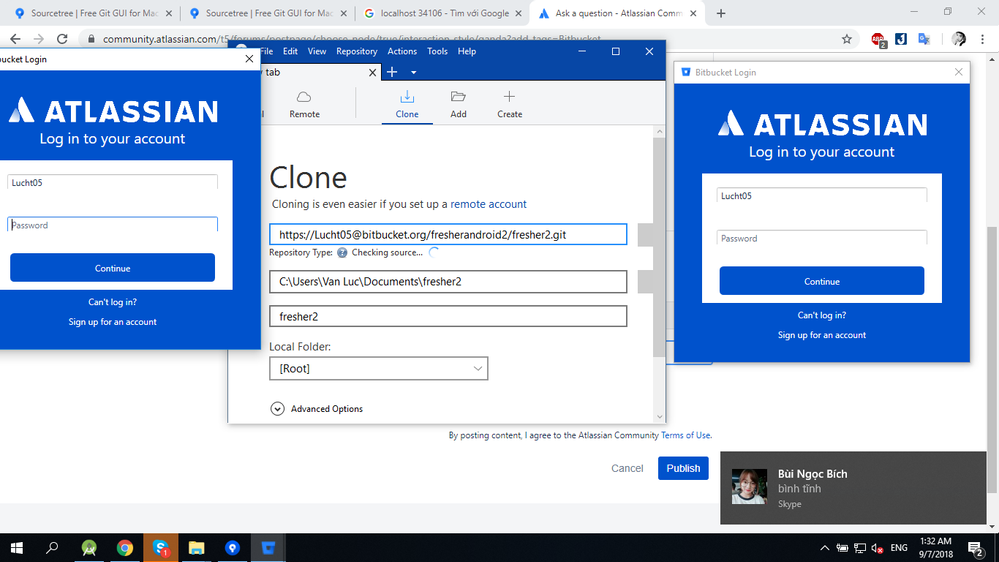Open Chrome three-dot menu

[x=982, y=39]
